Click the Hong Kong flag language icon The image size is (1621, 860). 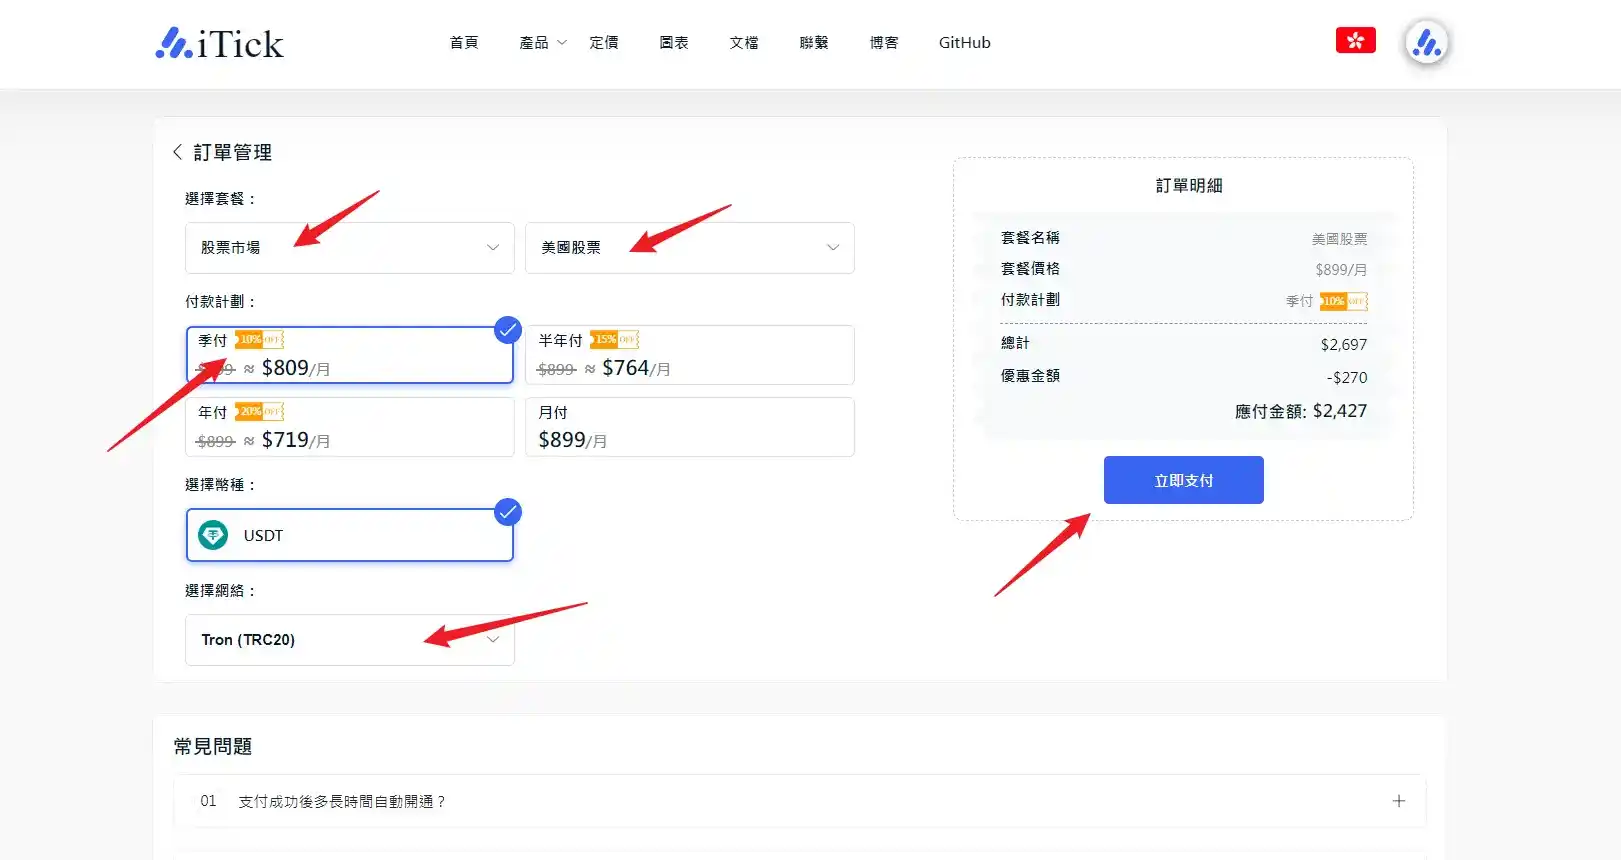[1355, 41]
